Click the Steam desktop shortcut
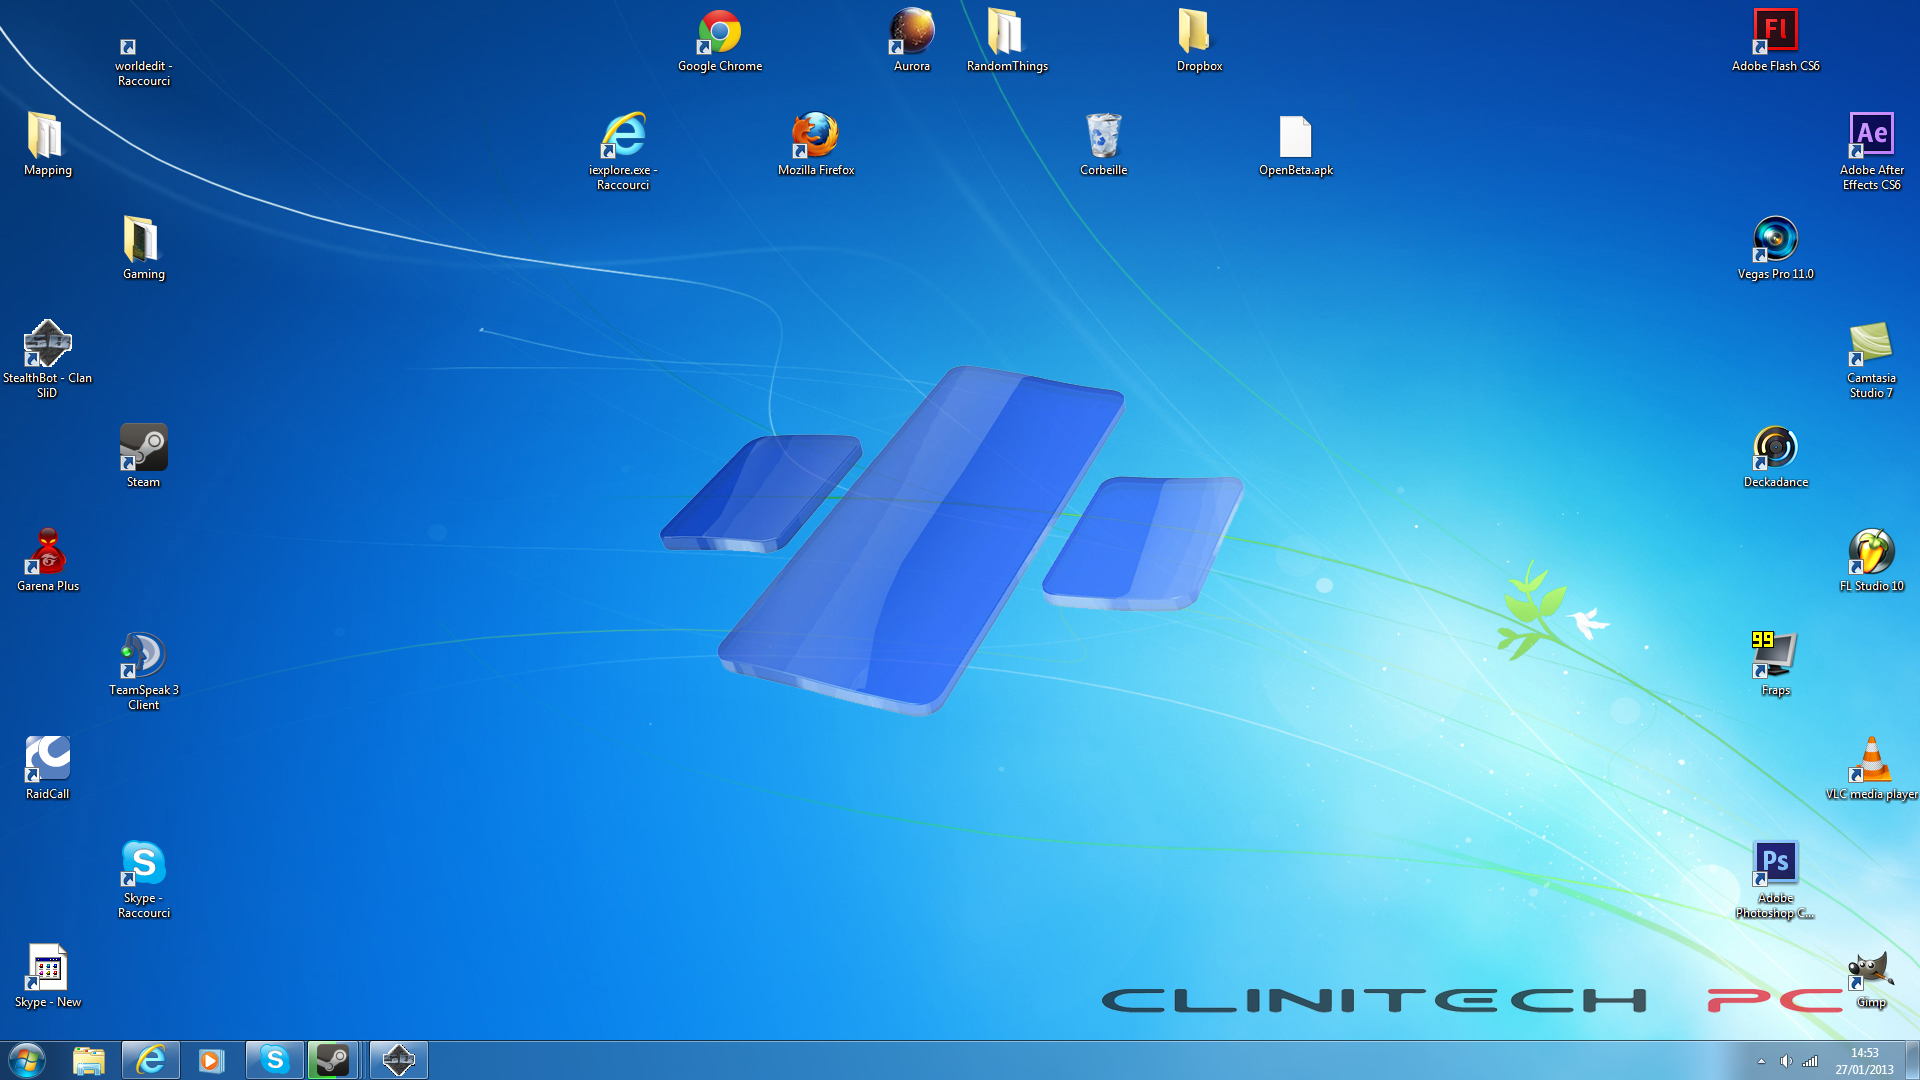This screenshot has width=1920, height=1080. (x=144, y=456)
